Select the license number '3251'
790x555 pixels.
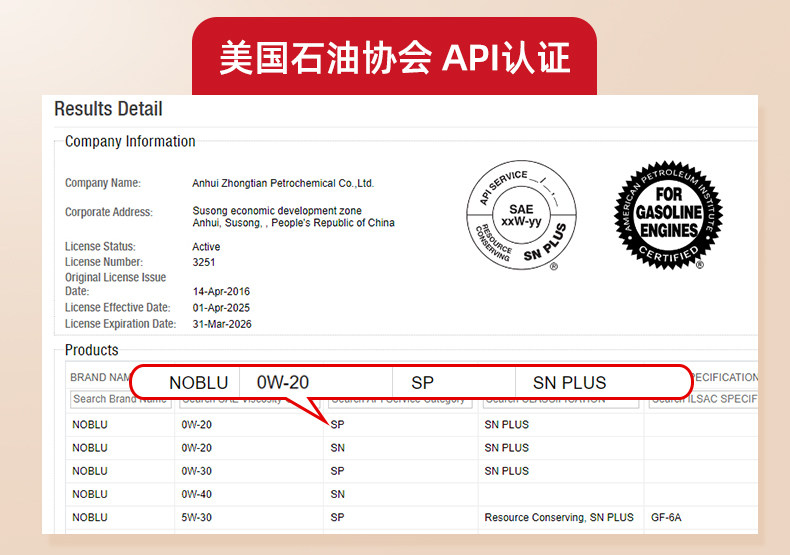(x=204, y=262)
